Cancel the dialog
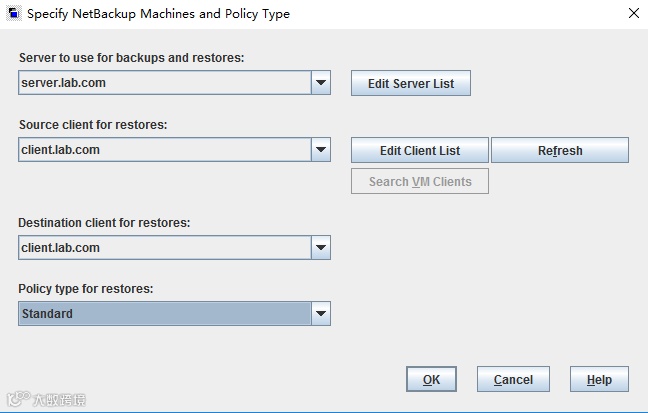648x413 pixels. click(x=513, y=379)
